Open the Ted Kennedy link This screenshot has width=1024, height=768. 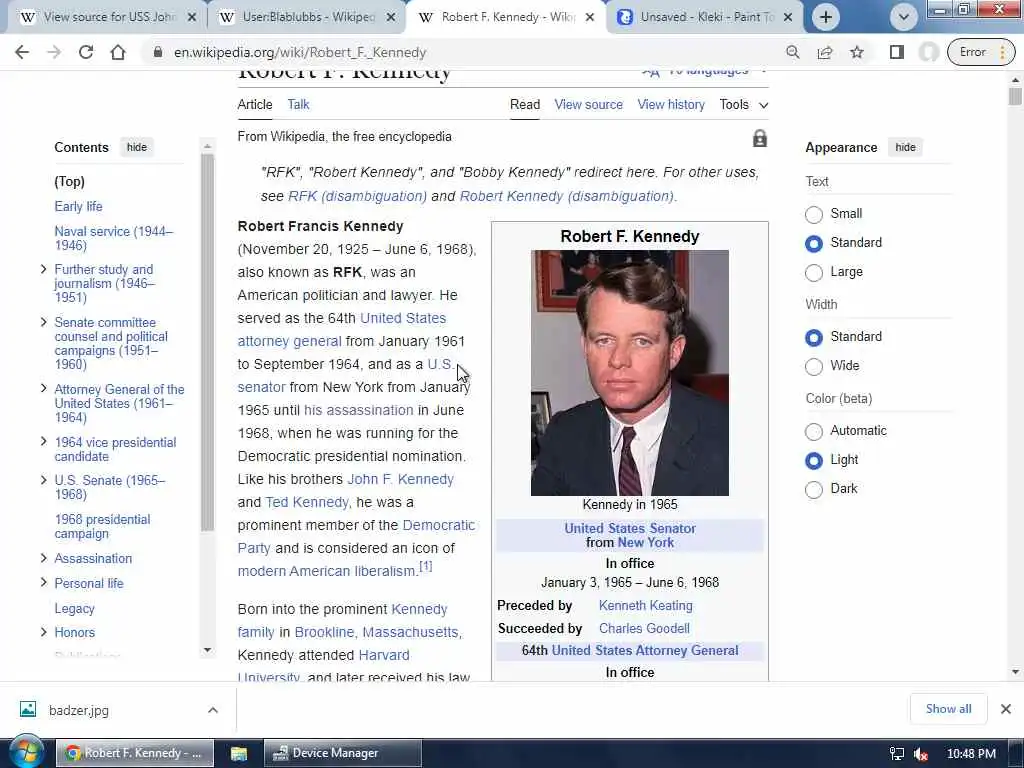point(307,502)
